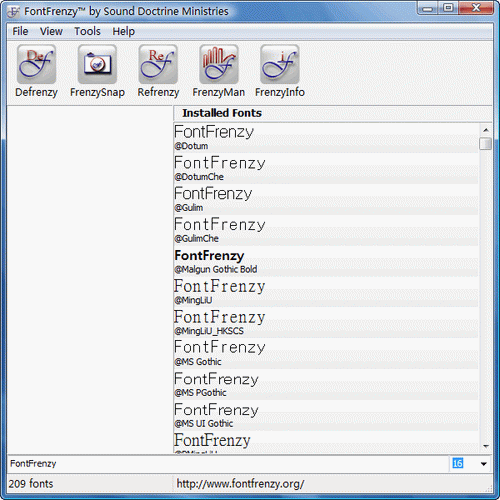Viewport: 500px width, 500px height.
Task: Click the scrollbar down arrow
Action: tap(486, 446)
